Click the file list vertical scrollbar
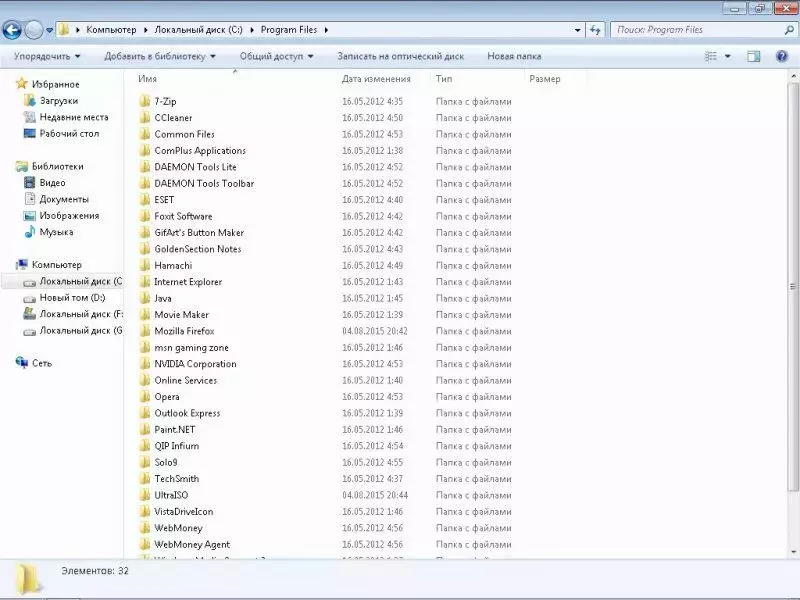This screenshot has width=800, height=600. [x=793, y=286]
